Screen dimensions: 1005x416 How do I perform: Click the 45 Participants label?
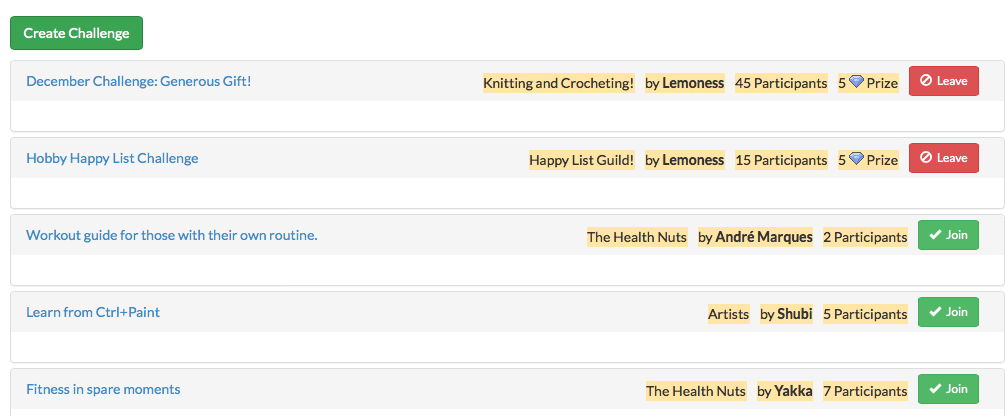tap(781, 83)
